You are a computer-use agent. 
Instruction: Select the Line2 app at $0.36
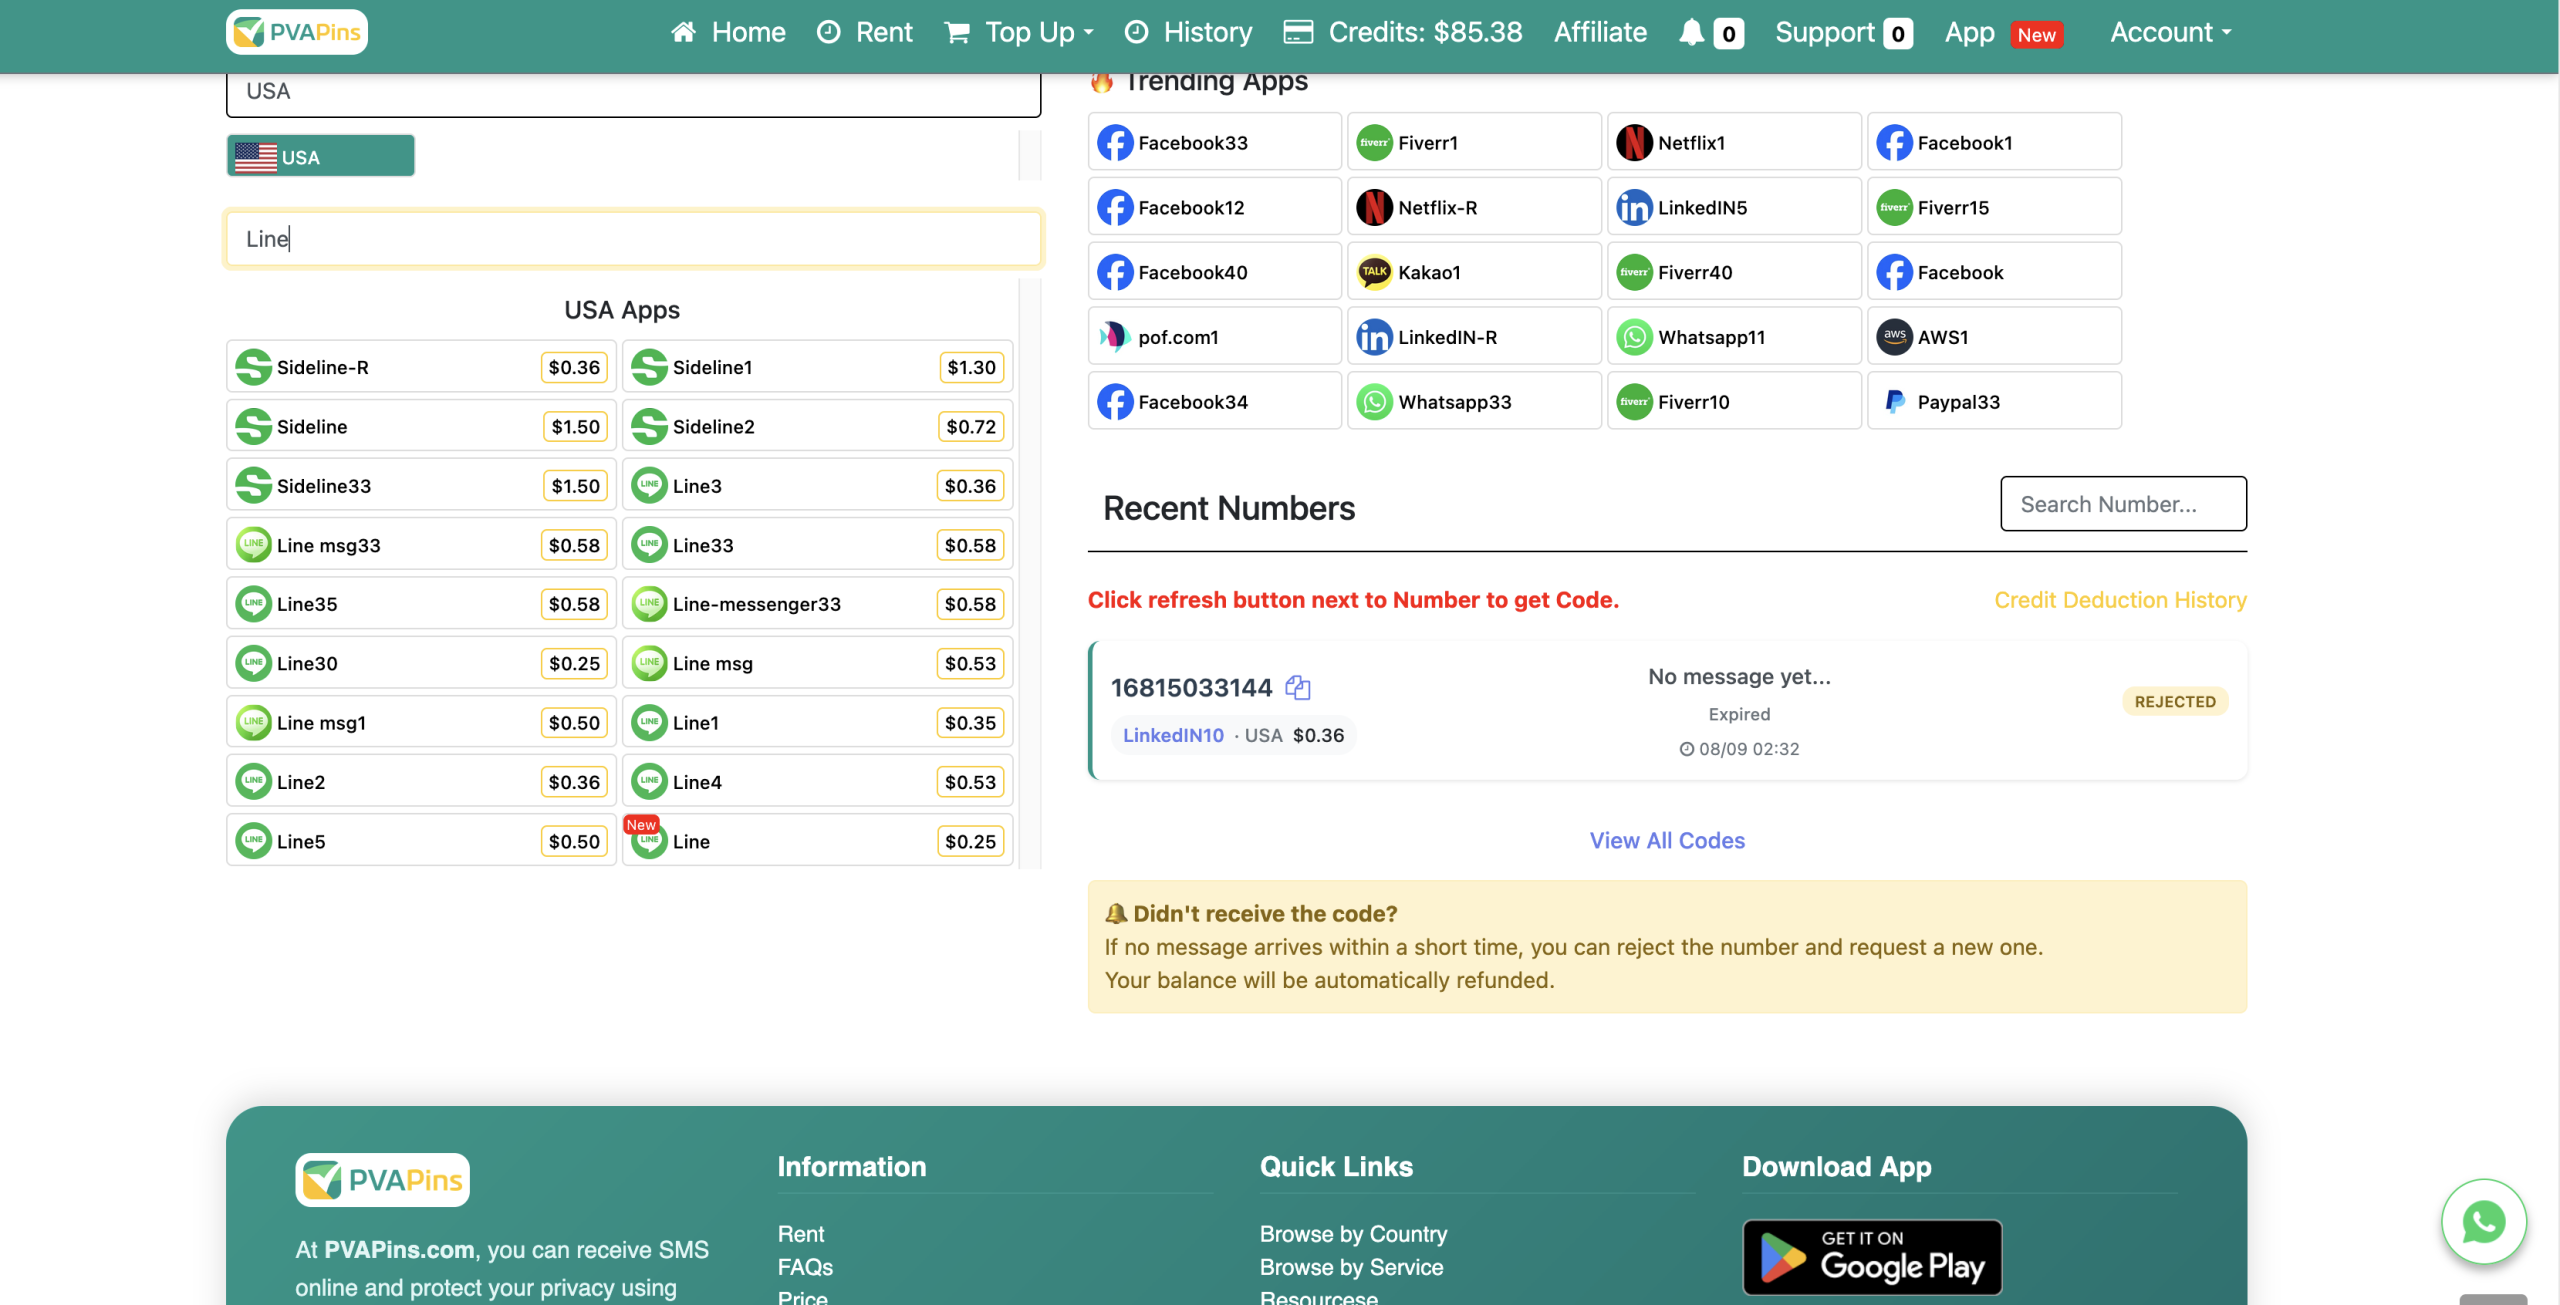pos(421,782)
